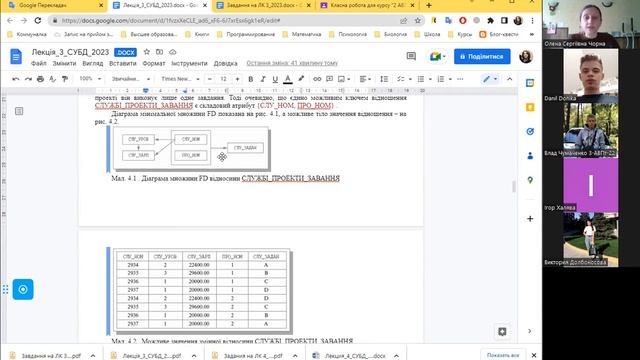This screenshot has height=360, width=640.
Task: Open the Вставити menu
Action: tap(122, 63)
